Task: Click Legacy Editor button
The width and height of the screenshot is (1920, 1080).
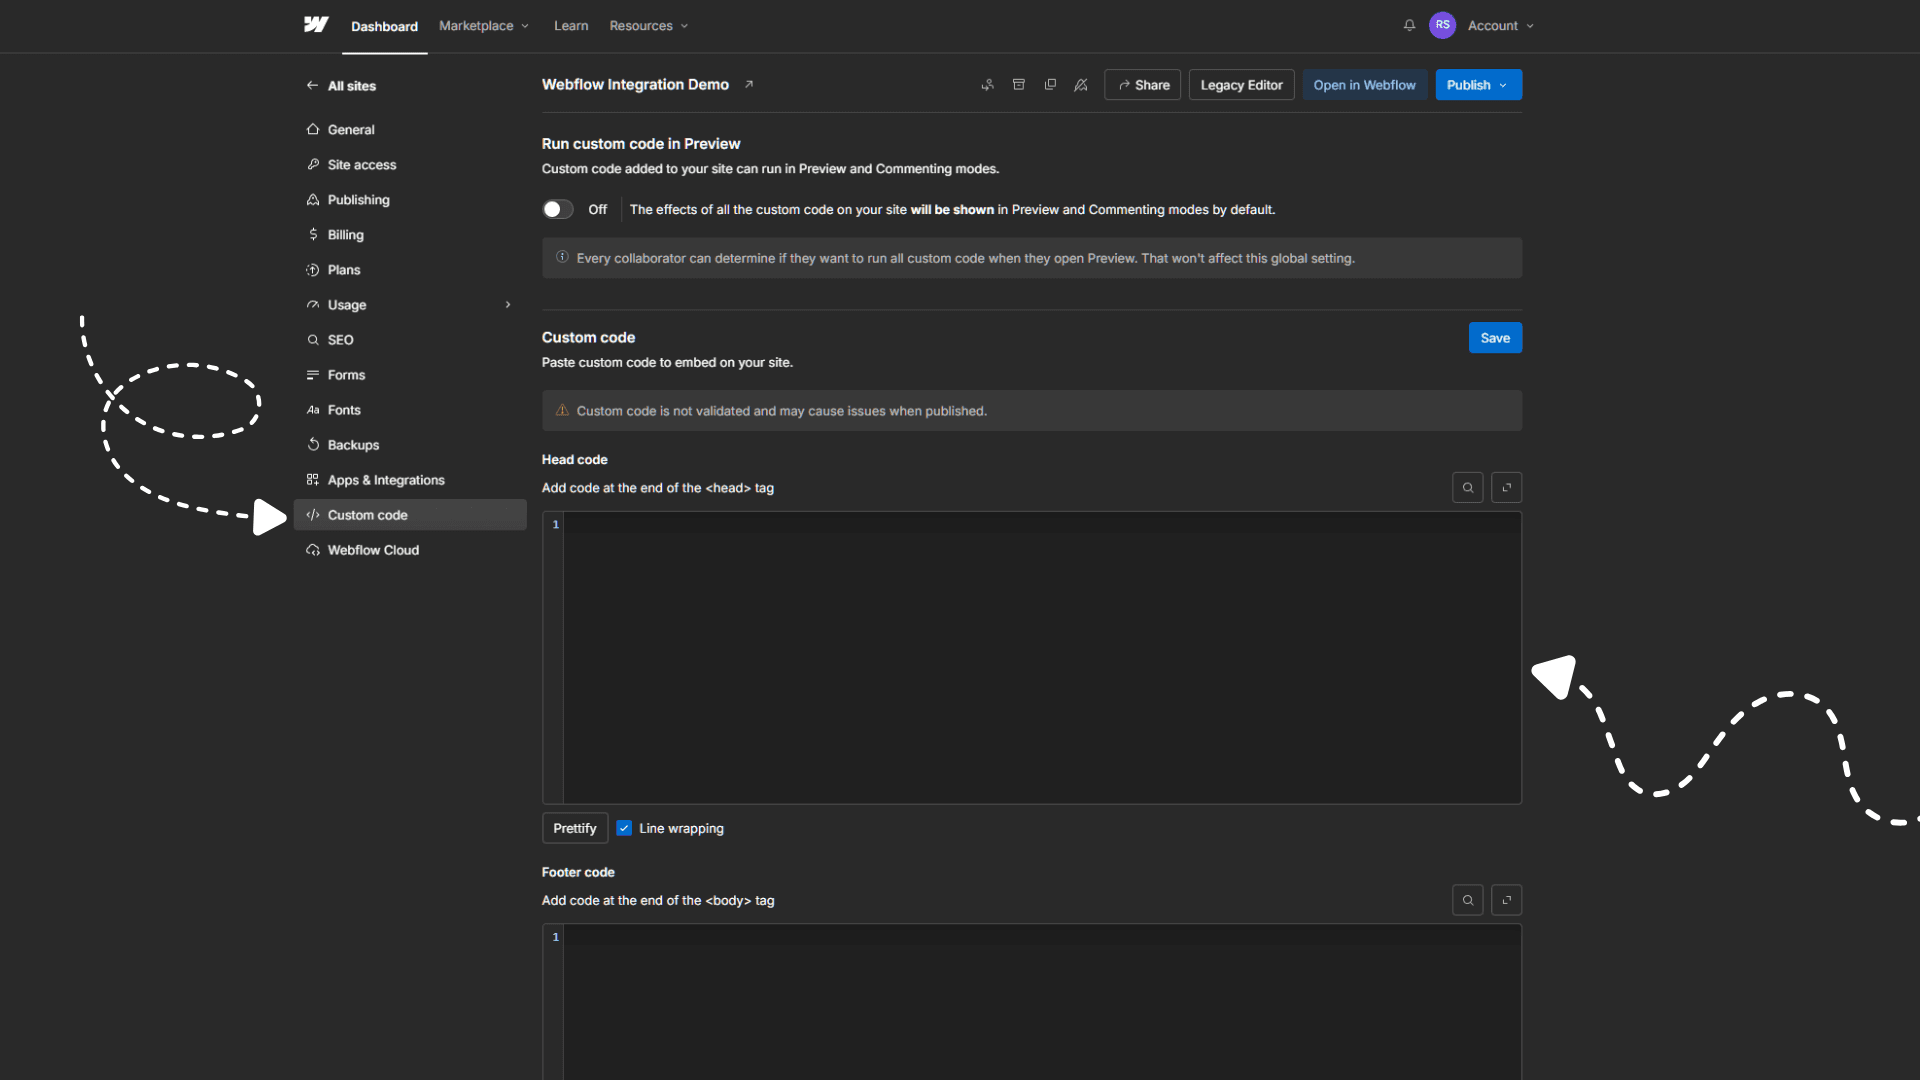Action: point(1241,85)
